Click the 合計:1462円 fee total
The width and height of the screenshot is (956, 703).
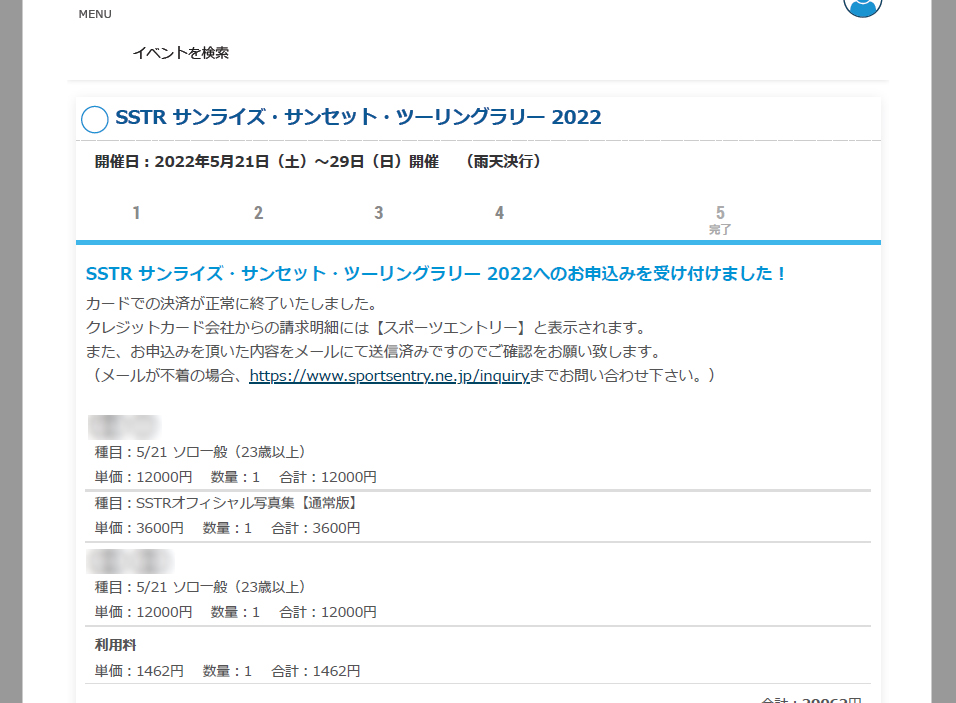coord(315,671)
